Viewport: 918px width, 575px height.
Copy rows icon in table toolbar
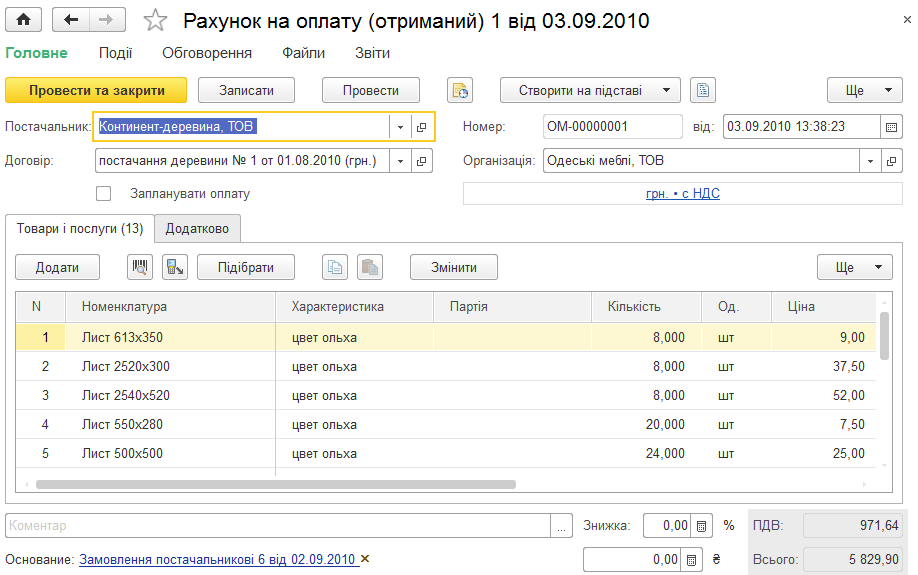point(335,268)
